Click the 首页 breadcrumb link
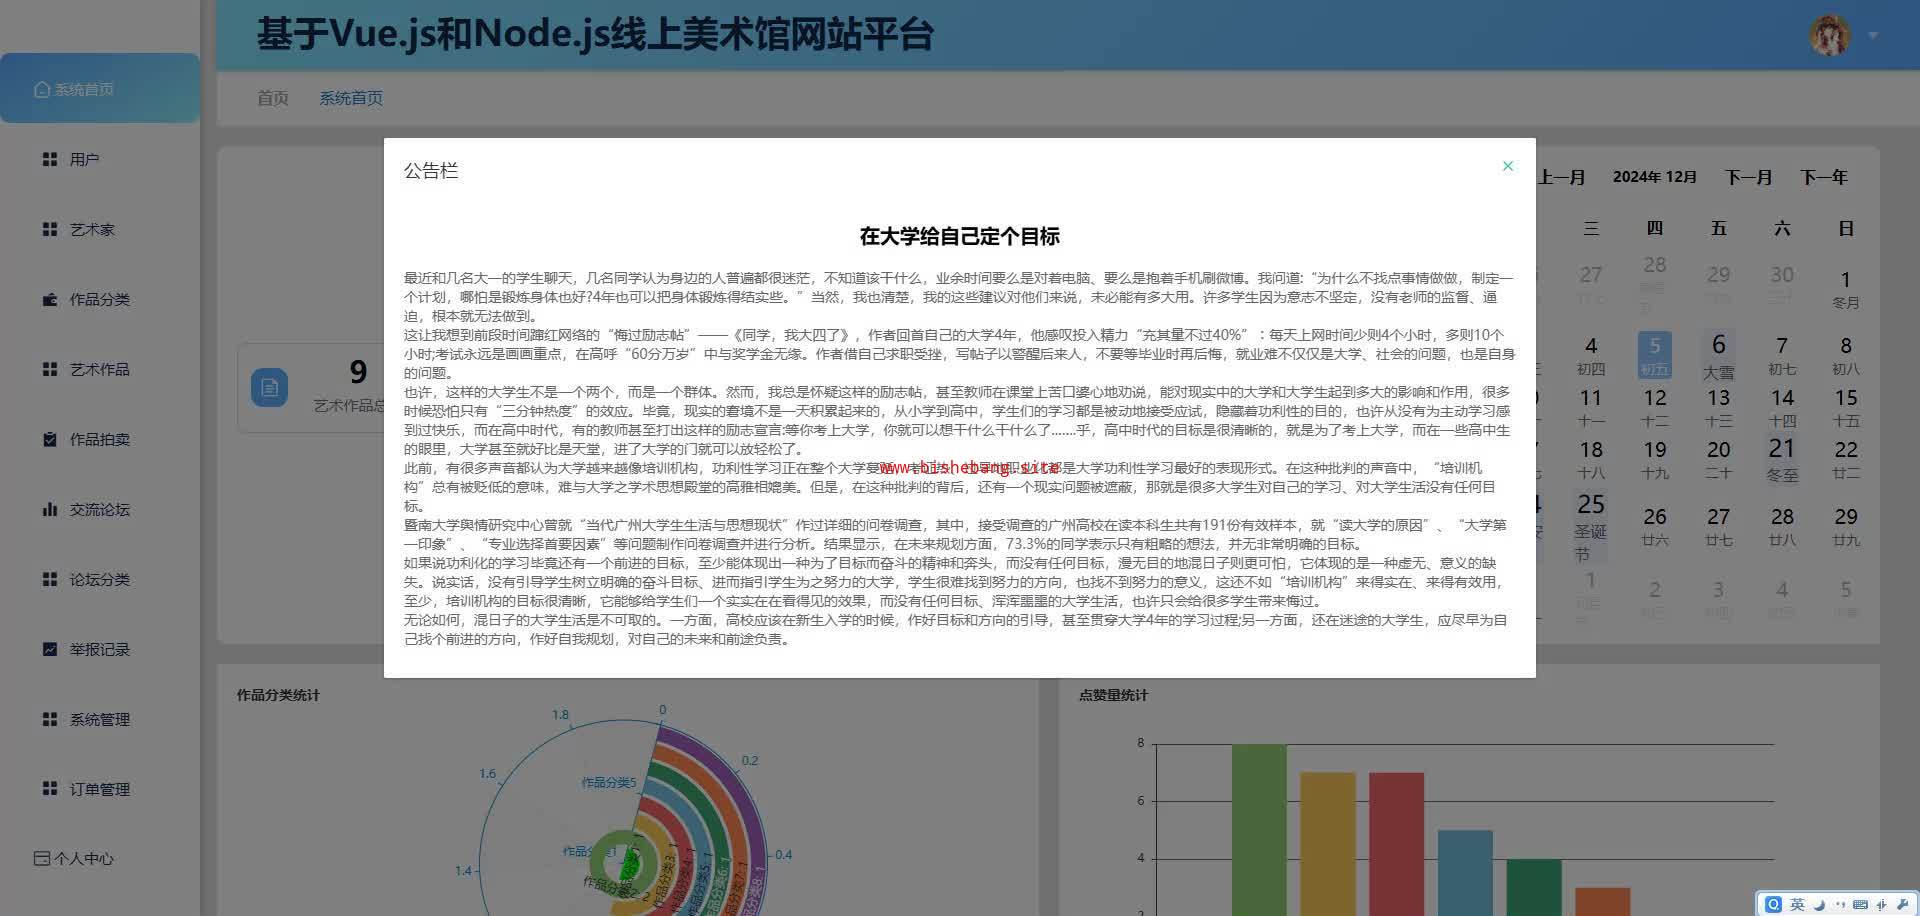Image resolution: width=1920 pixels, height=916 pixels. pyautogui.click(x=273, y=98)
